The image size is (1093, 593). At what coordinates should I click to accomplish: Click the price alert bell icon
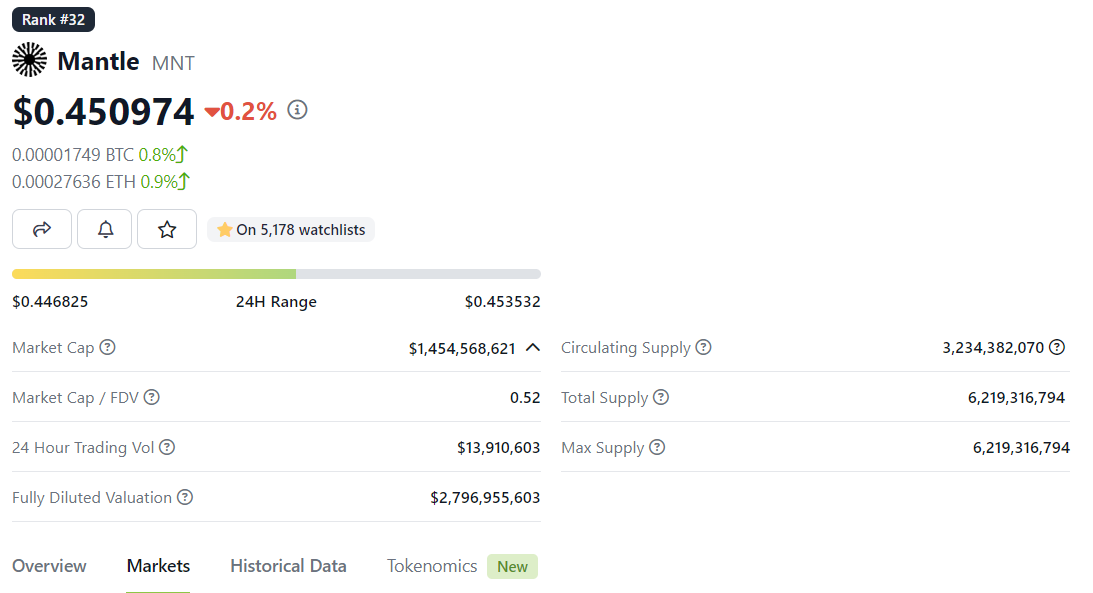106,229
